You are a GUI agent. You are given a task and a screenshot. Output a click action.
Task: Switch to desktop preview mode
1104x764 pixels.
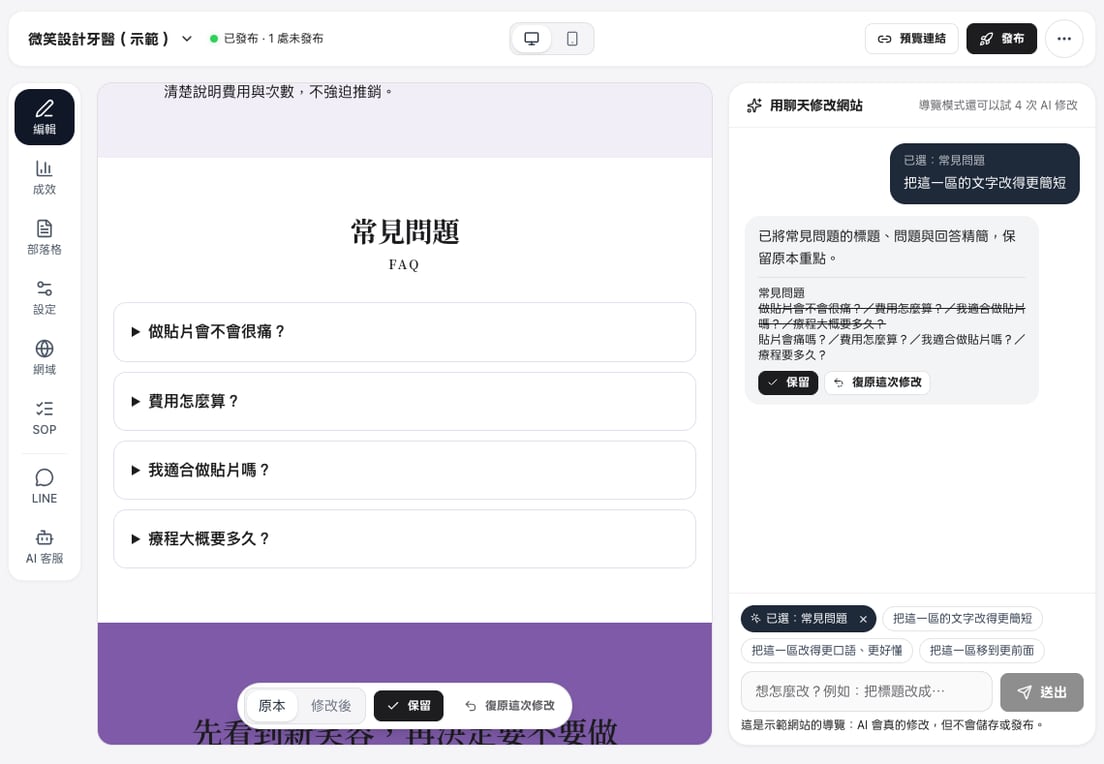pos(532,39)
